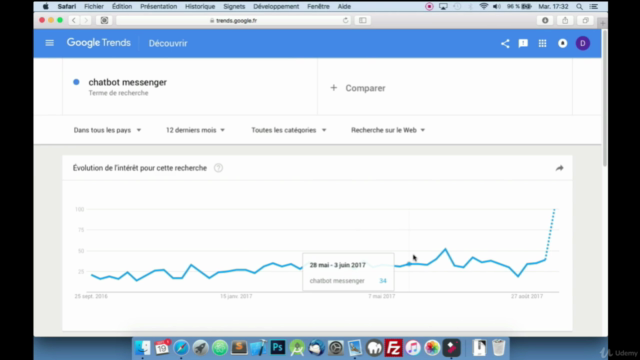Open the Présentation menu
This screenshot has height=360, width=640.
(158, 7)
